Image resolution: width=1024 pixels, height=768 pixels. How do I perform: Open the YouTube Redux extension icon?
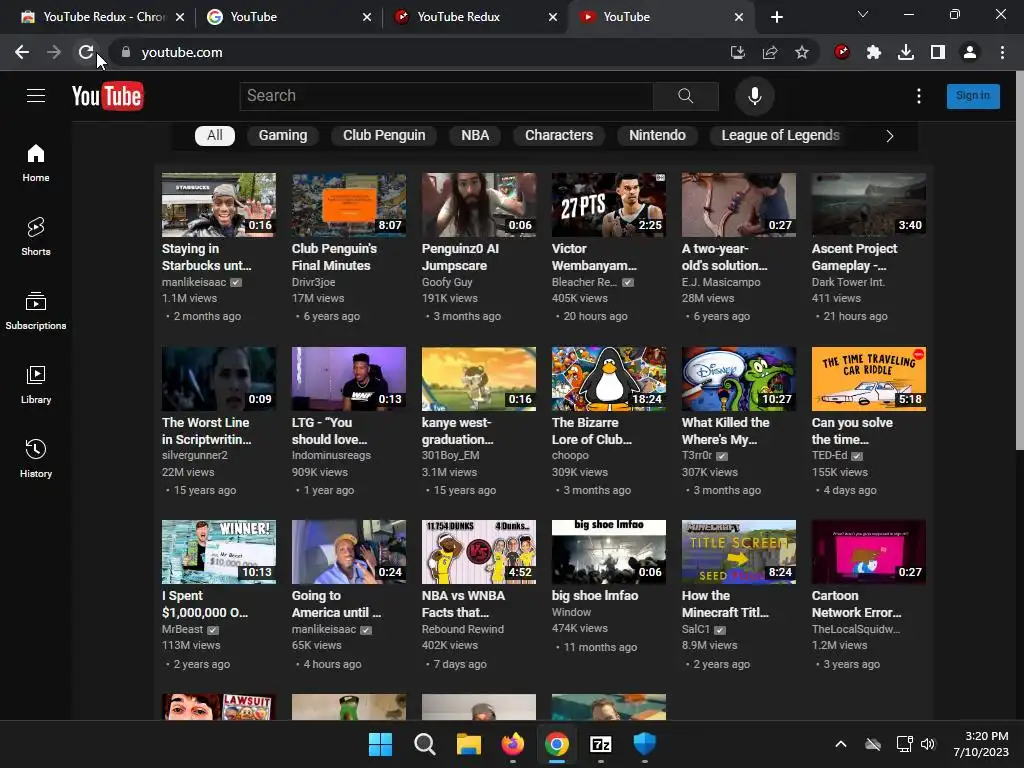[842, 52]
